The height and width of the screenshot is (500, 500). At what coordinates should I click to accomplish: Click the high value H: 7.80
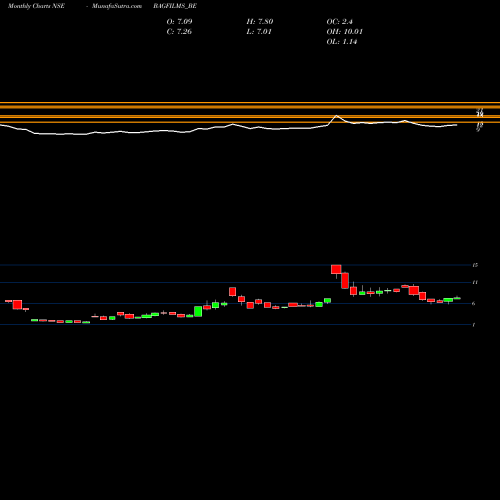coord(260,21)
